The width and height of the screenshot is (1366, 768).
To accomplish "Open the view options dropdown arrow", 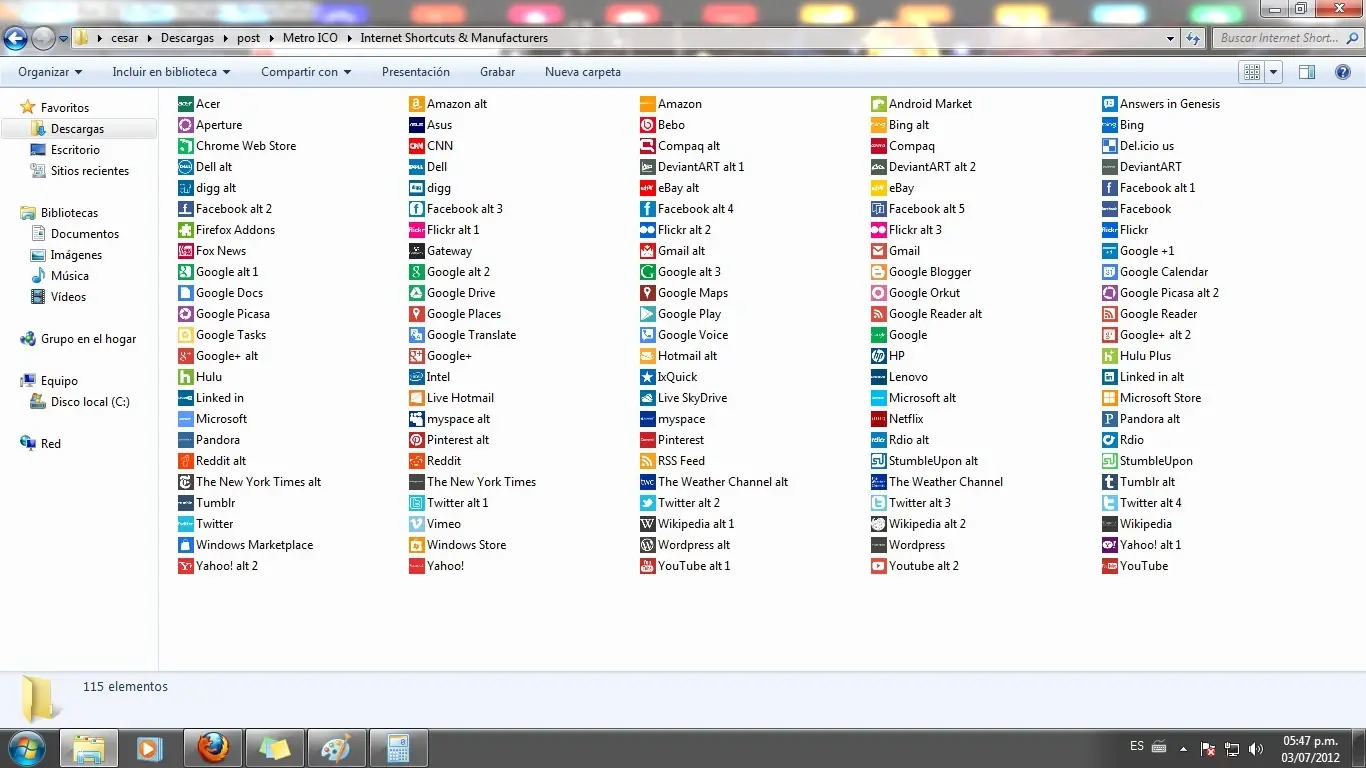I will (x=1274, y=72).
